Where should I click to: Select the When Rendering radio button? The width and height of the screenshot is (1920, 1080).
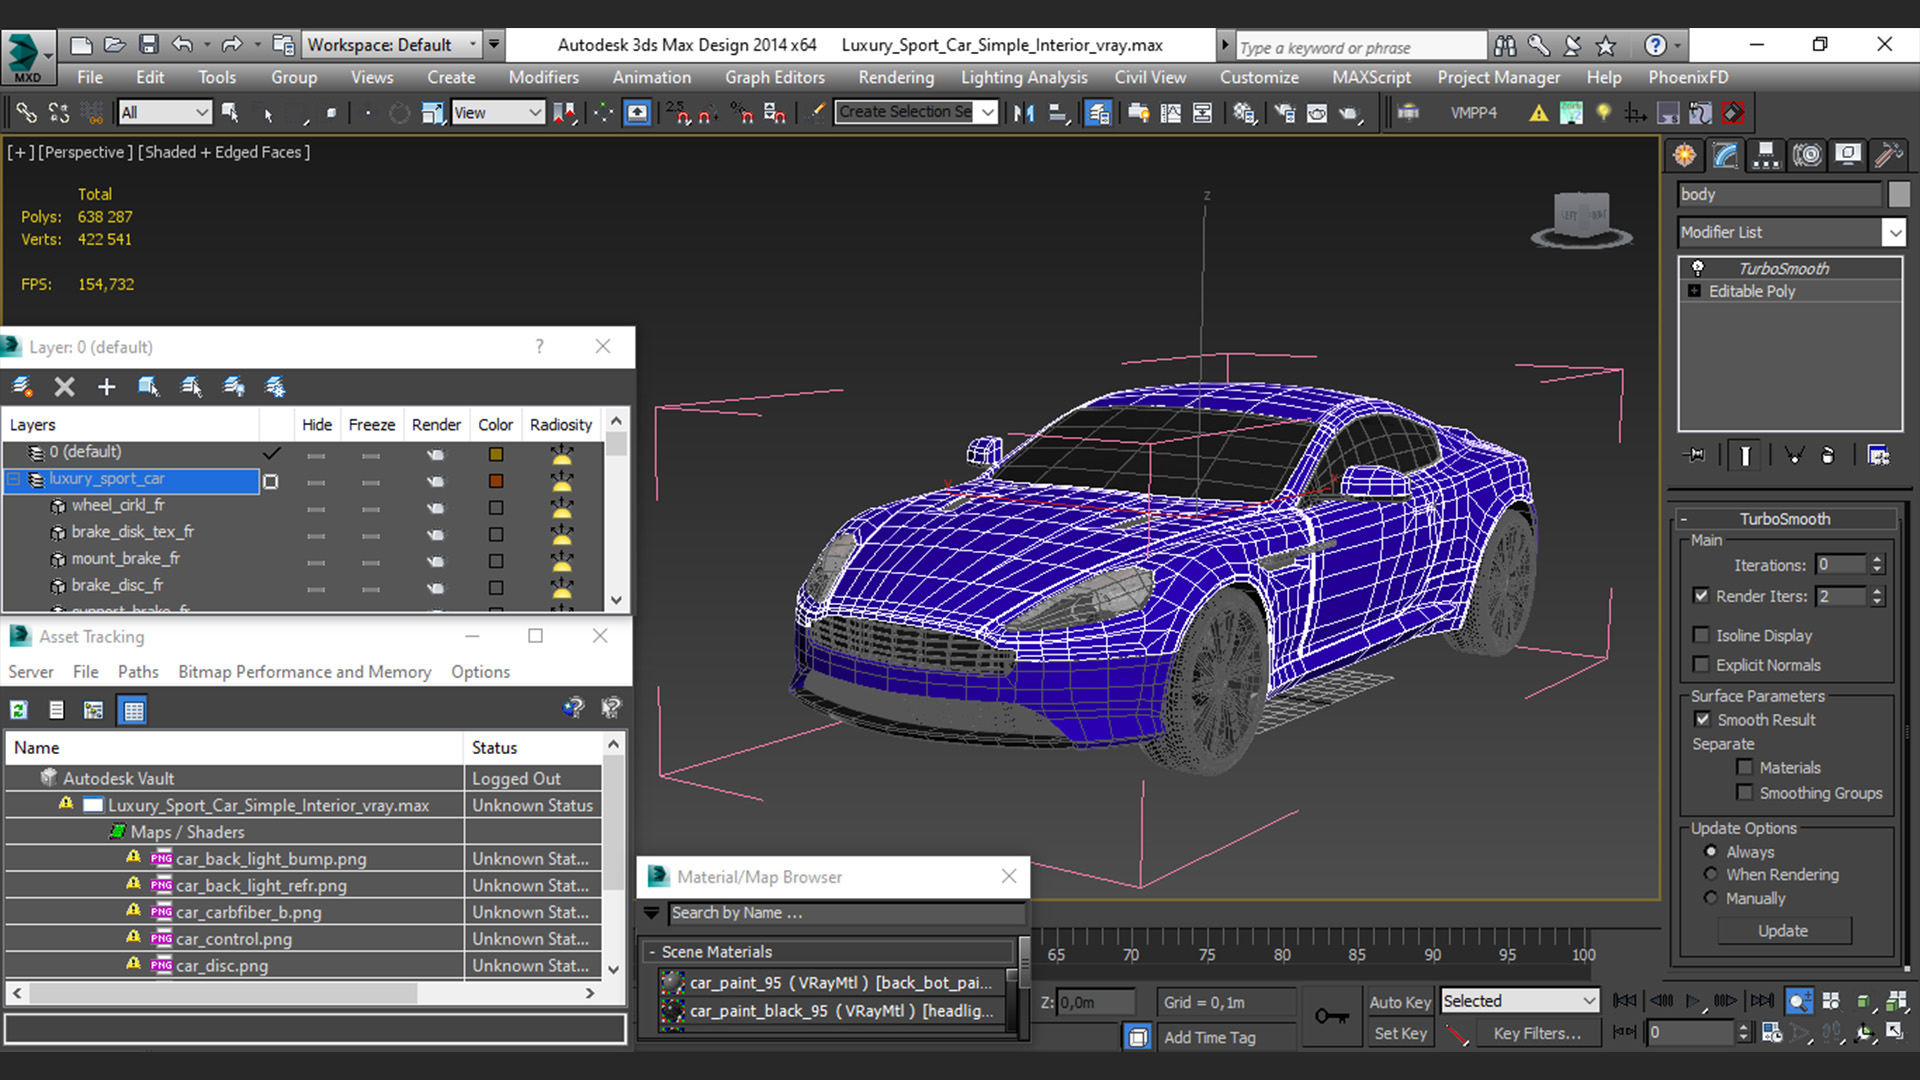(1711, 874)
